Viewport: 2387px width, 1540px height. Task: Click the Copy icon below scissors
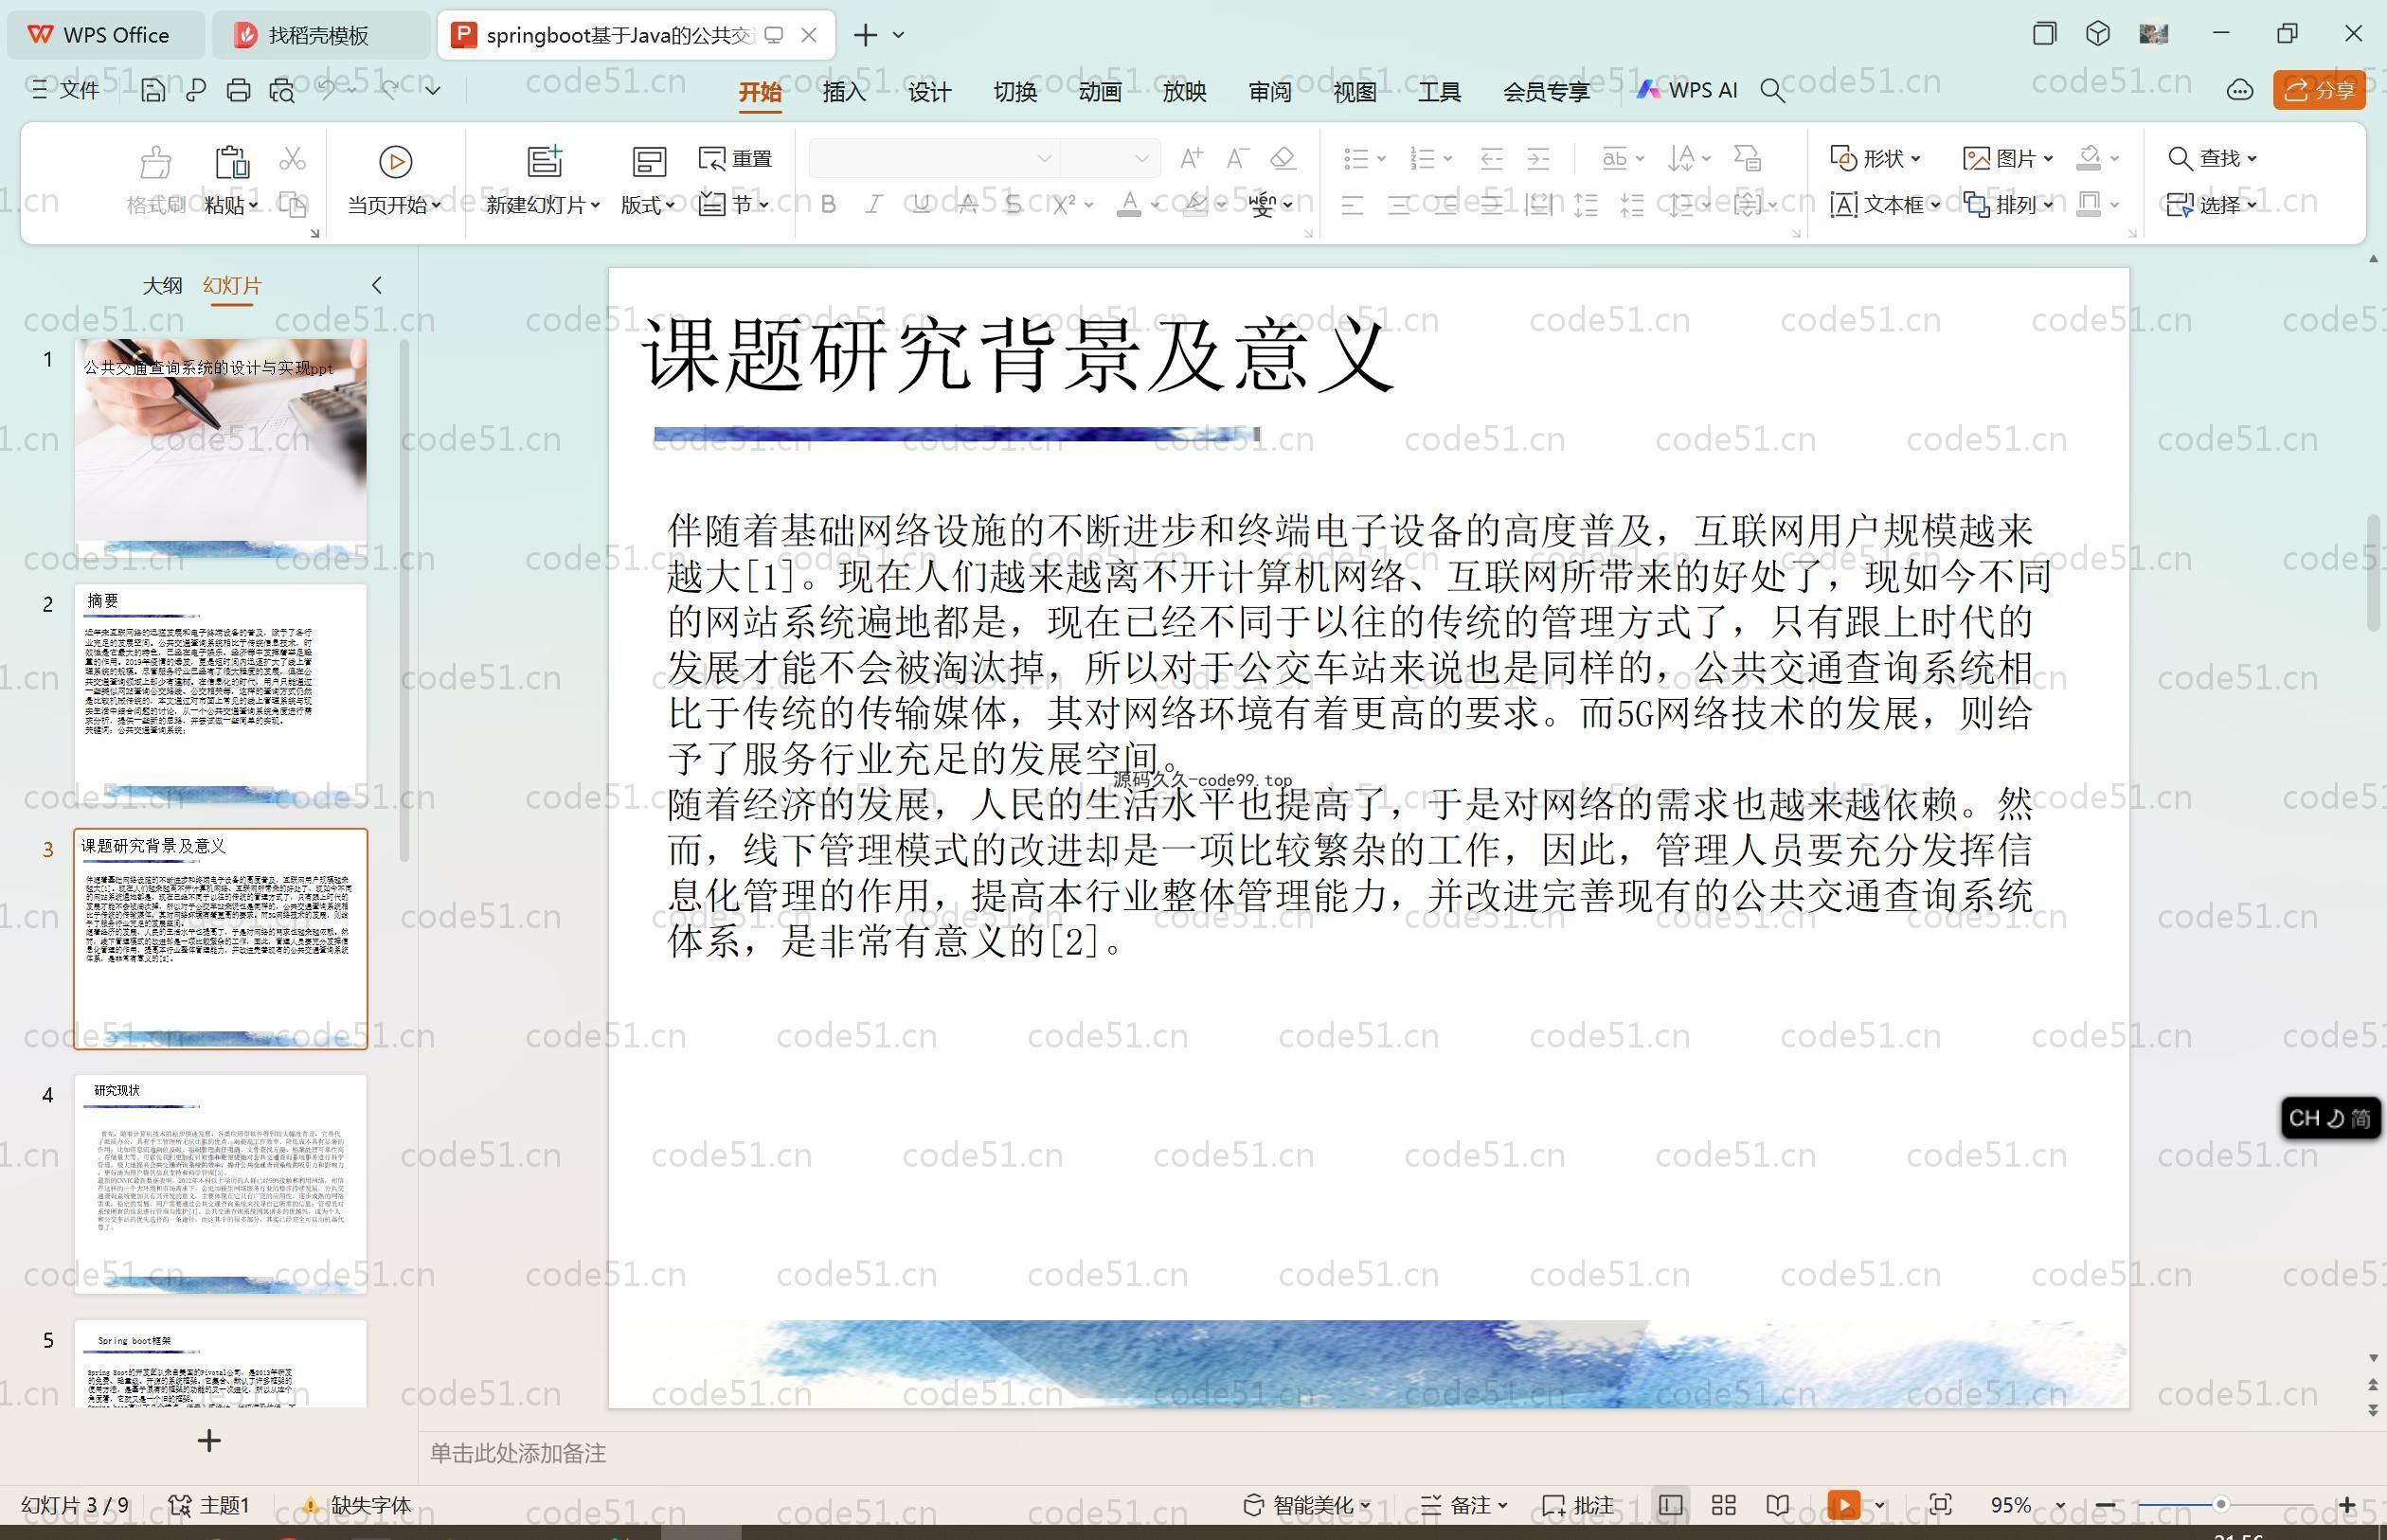(x=292, y=204)
